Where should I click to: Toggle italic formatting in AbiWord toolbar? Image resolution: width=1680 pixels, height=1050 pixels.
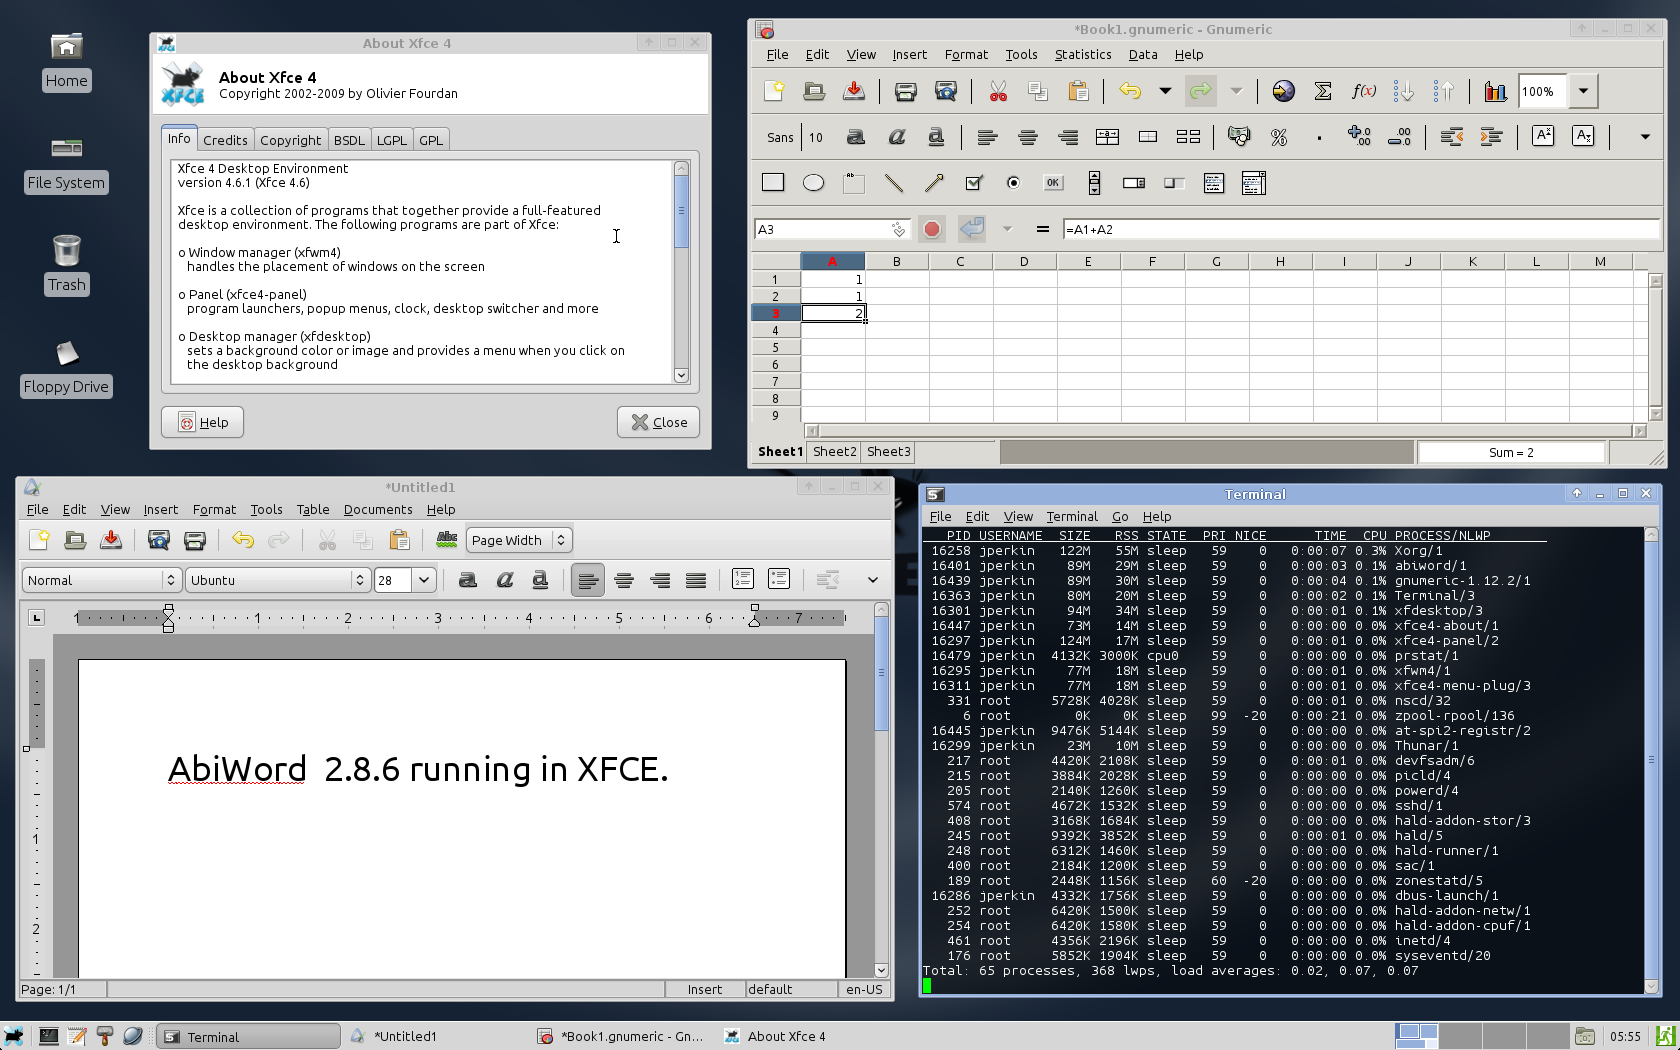(504, 580)
